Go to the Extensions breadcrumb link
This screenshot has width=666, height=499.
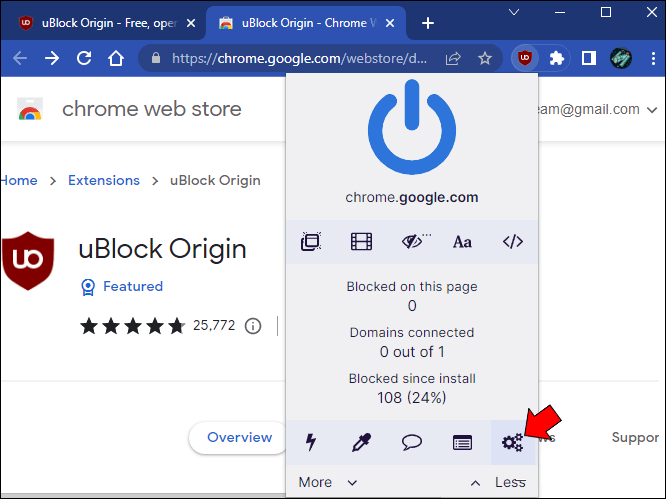pos(104,180)
